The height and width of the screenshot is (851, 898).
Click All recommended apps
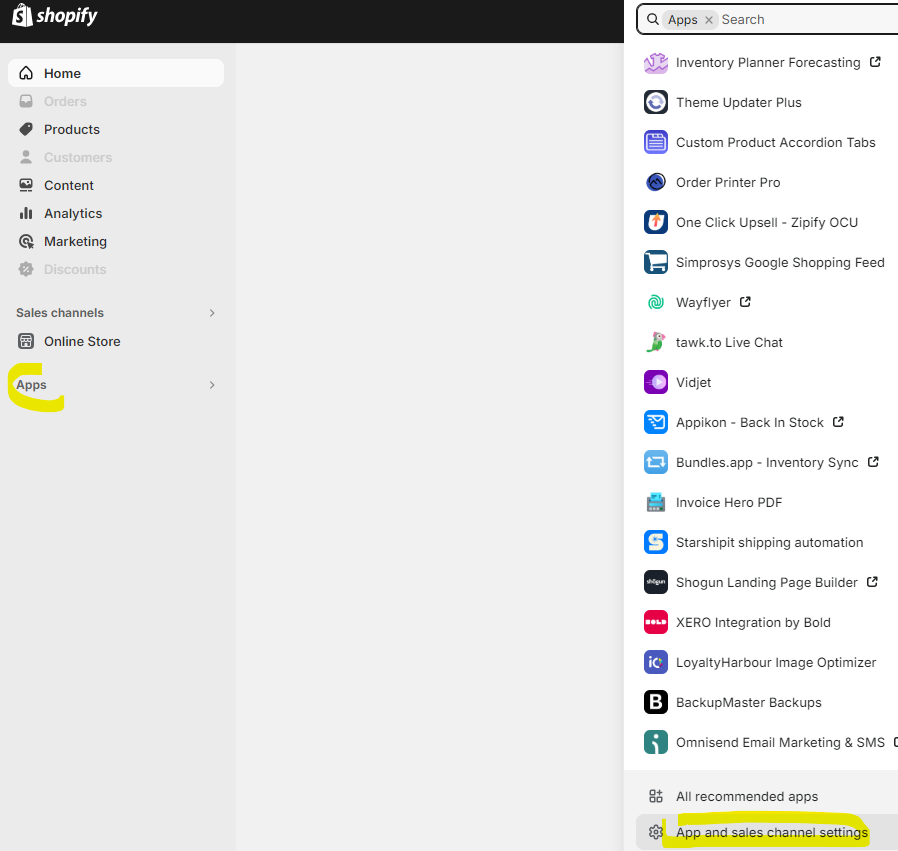point(747,796)
